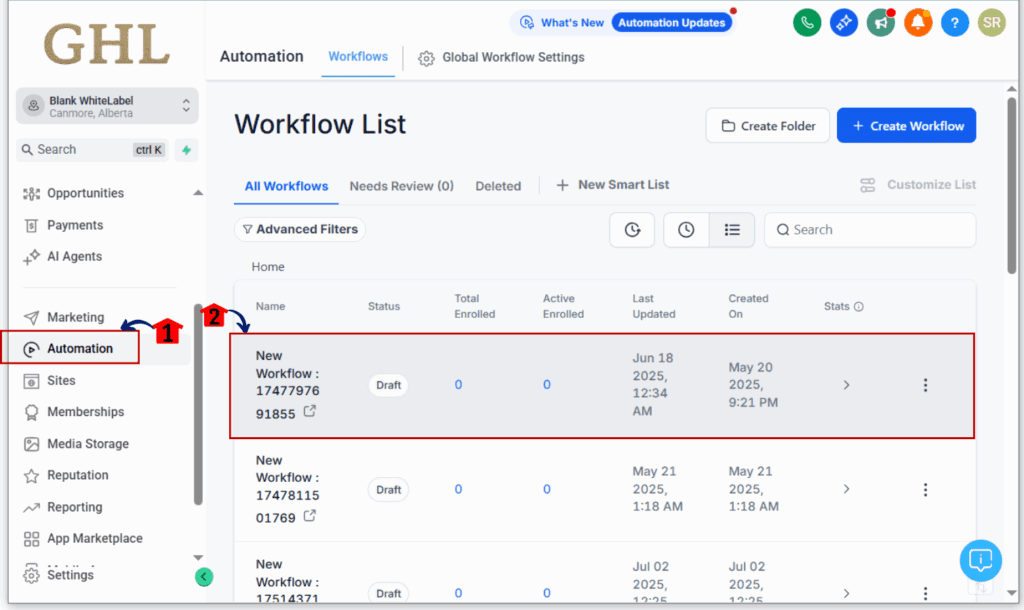Select the list view icon
1024x610 pixels.
[x=732, y=230]
